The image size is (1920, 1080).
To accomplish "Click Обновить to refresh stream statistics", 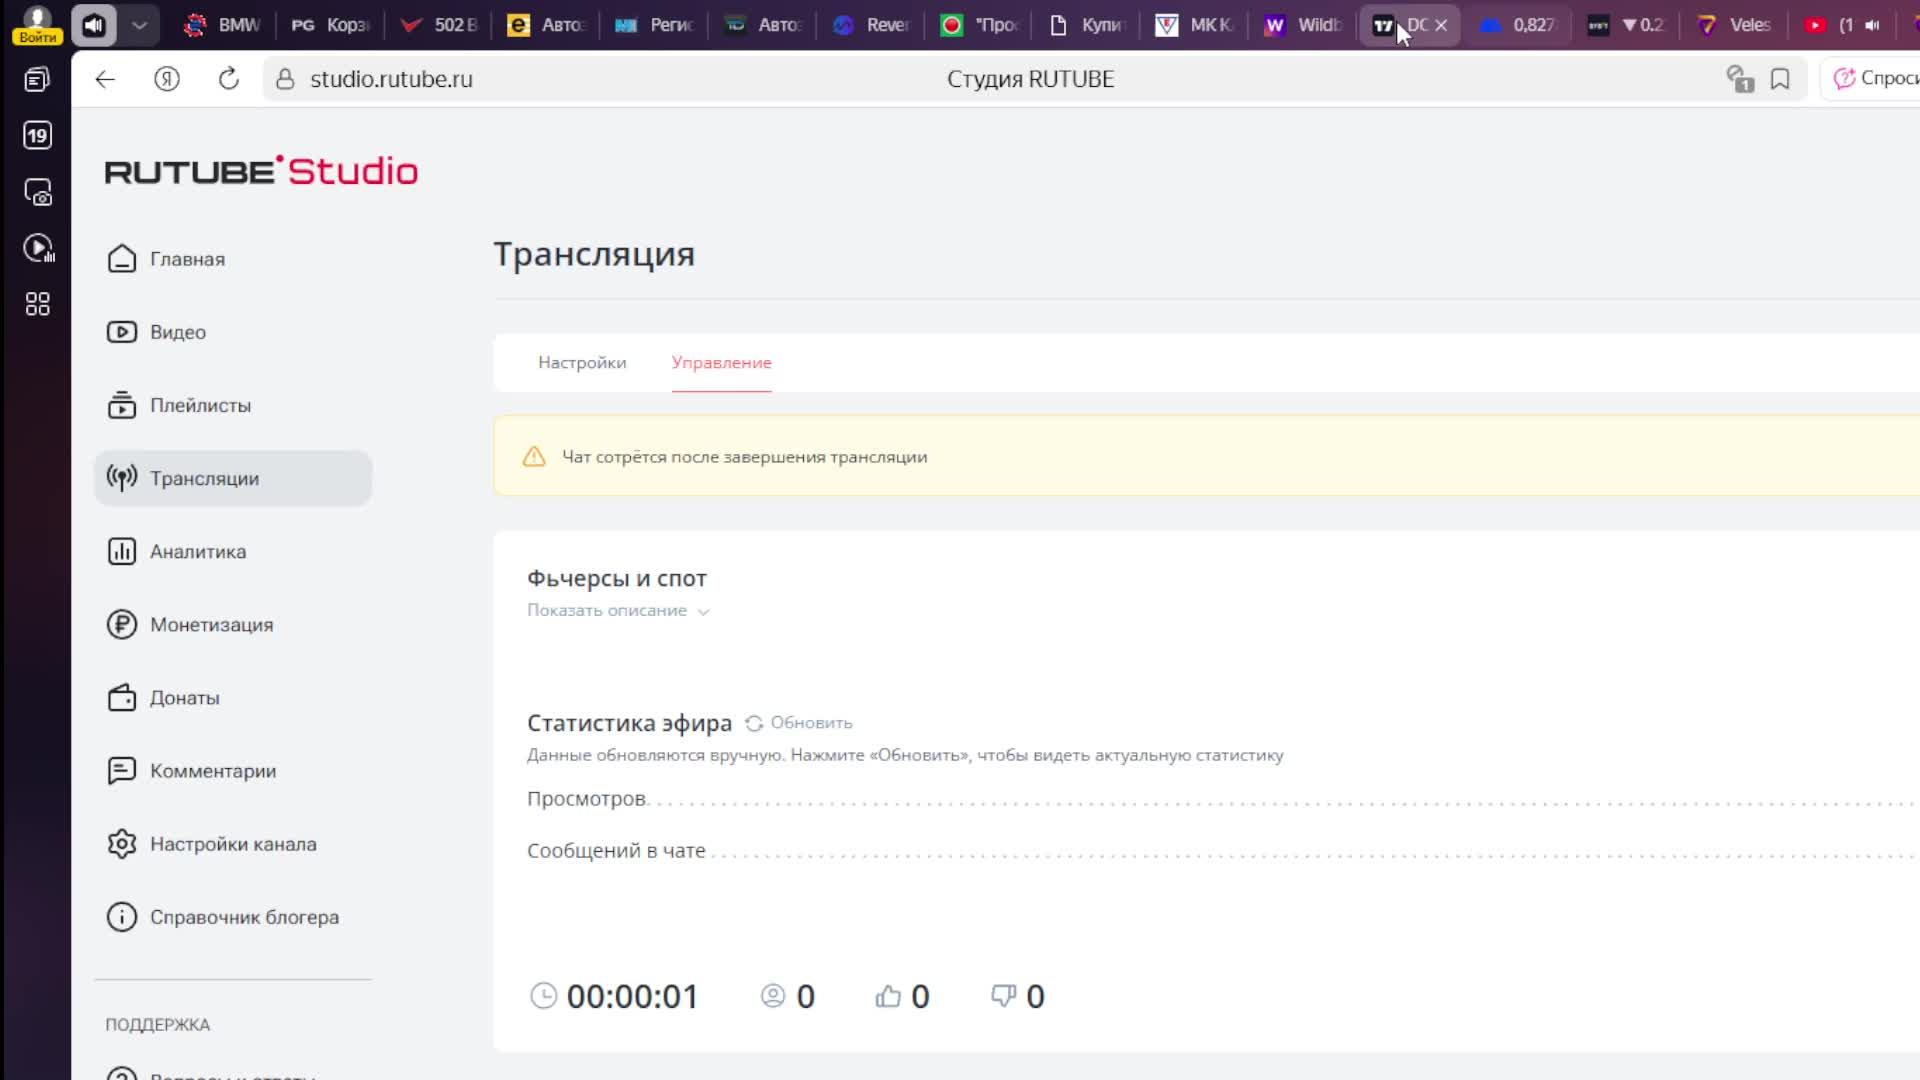I will click(809, 722).
